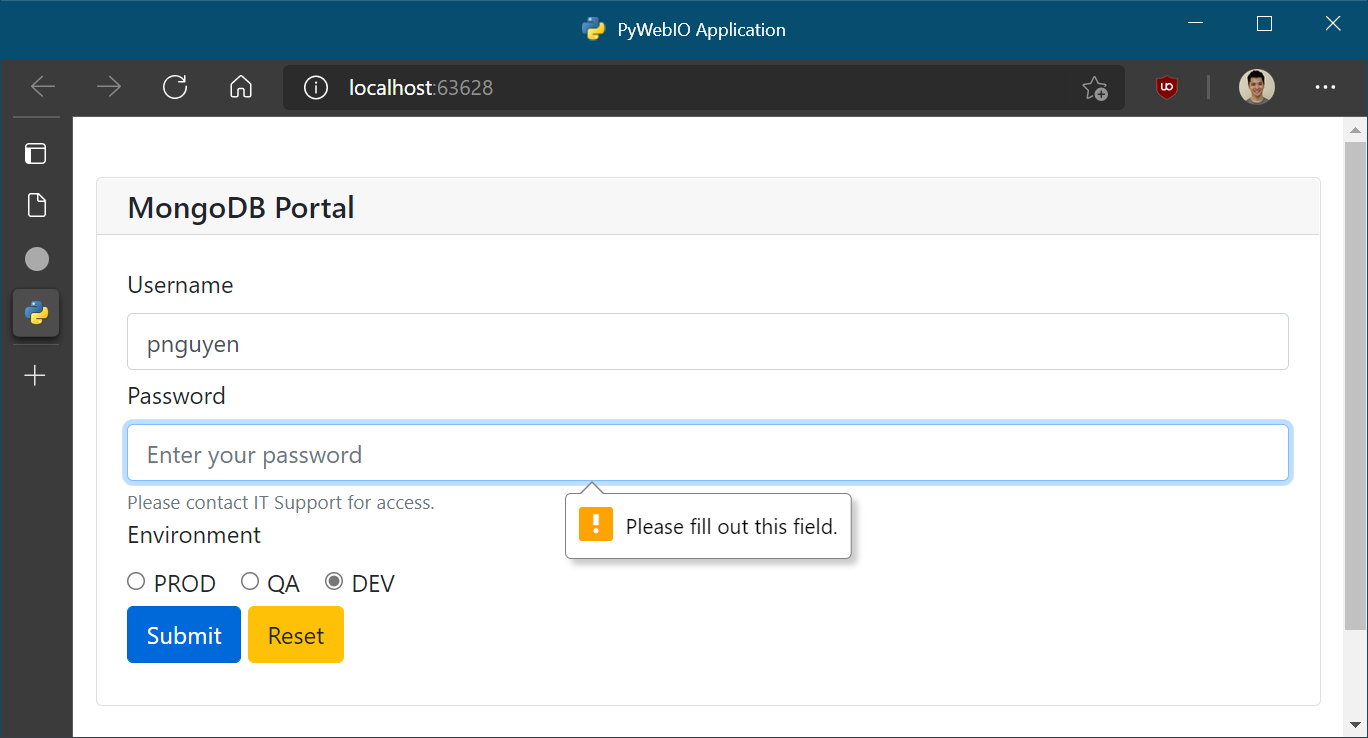The height and width of the screenshot is (738, 1368).
Task: Submit the MongoDB Portal form
Action: 184,634
